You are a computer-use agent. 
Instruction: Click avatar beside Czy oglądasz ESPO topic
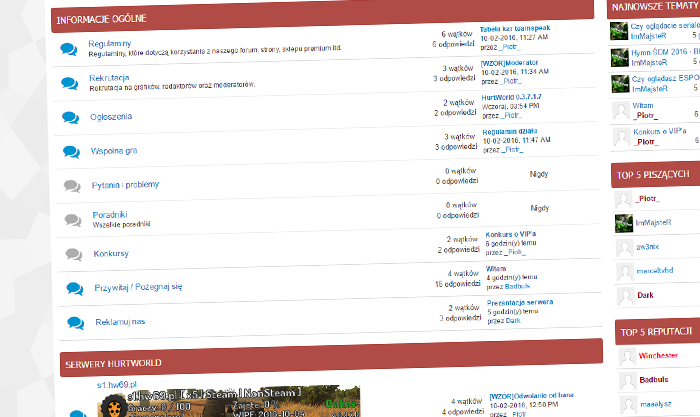coord(620,84)
